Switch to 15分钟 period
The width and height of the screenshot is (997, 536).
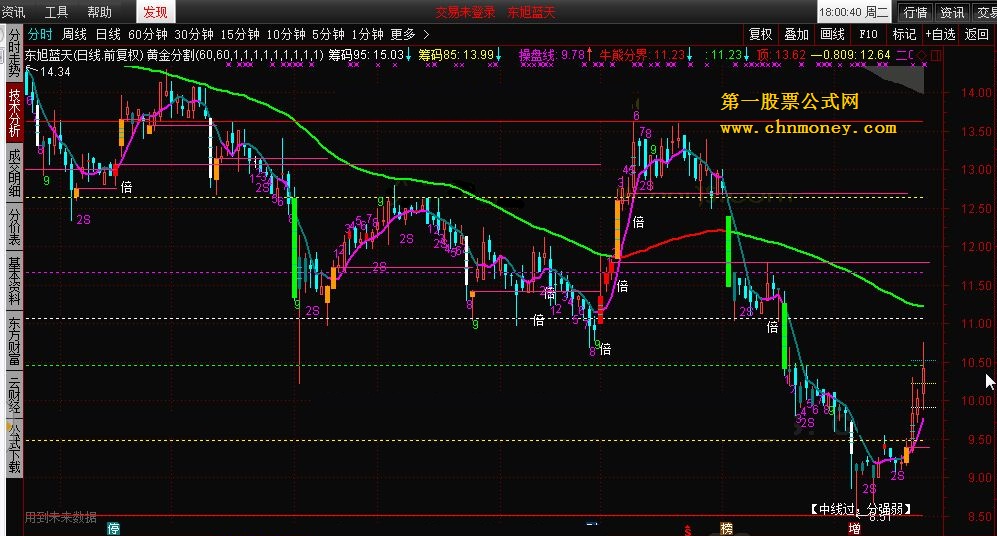coord(240,34)
